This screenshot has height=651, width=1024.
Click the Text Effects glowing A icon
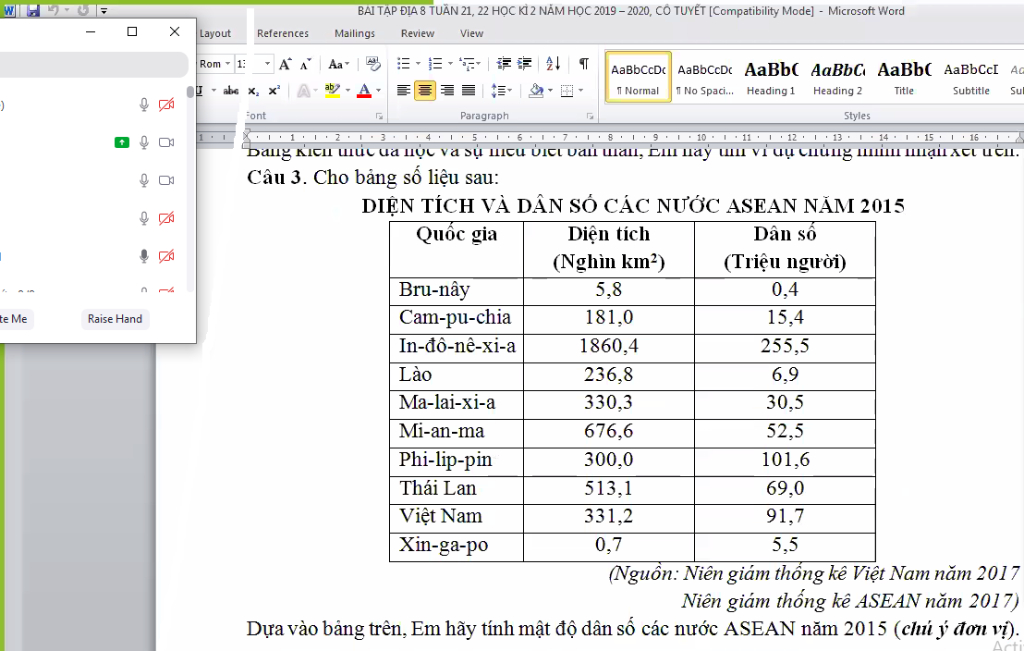[304, 91]
